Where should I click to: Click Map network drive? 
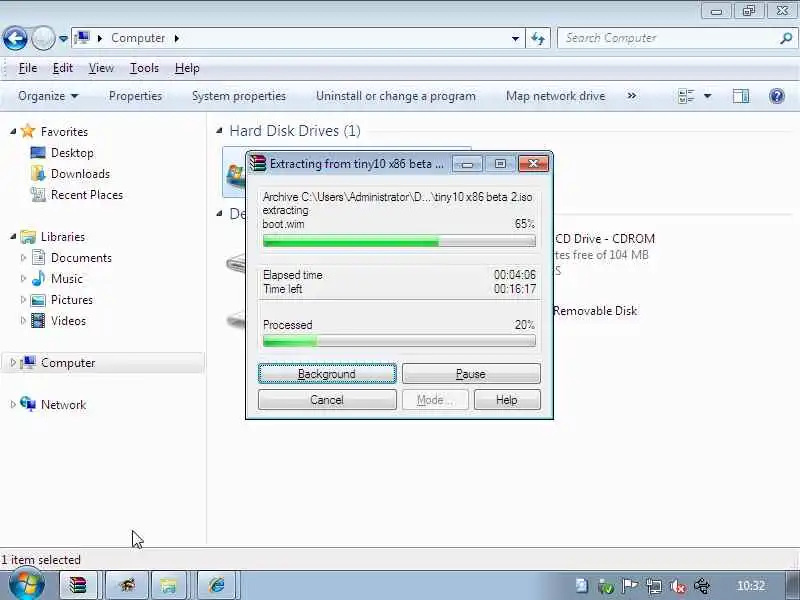[x=555, y=96]
